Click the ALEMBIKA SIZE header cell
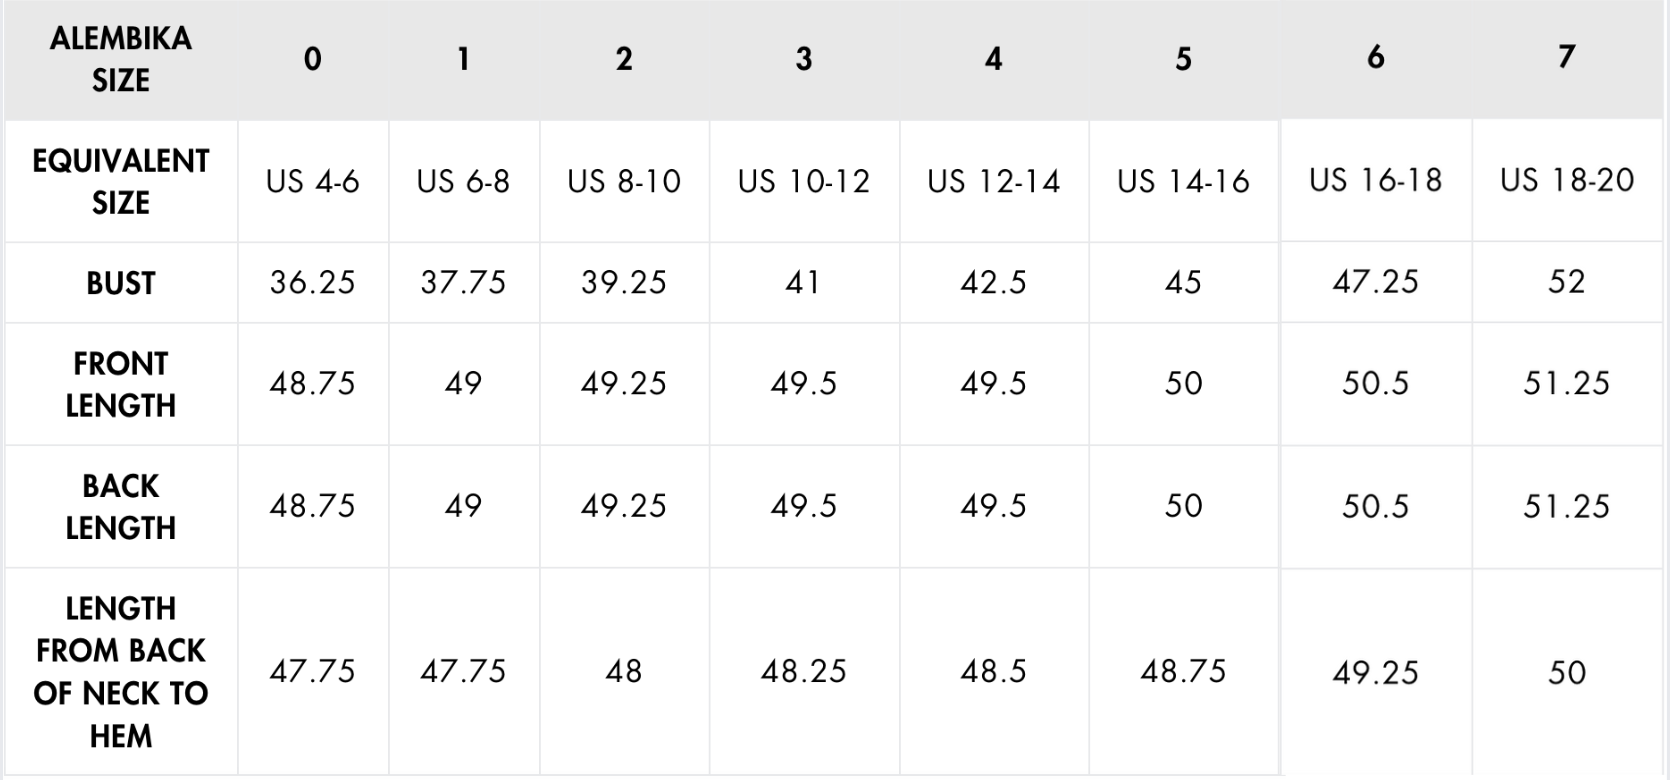The height and width of the screenshot is (780, 1670). click(x=121, y=59)
